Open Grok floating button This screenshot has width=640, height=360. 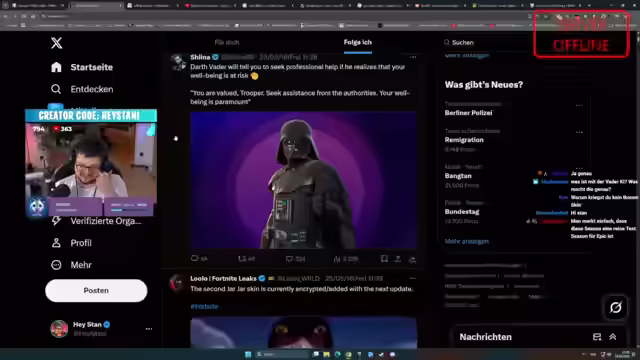[x=616, y=307]
